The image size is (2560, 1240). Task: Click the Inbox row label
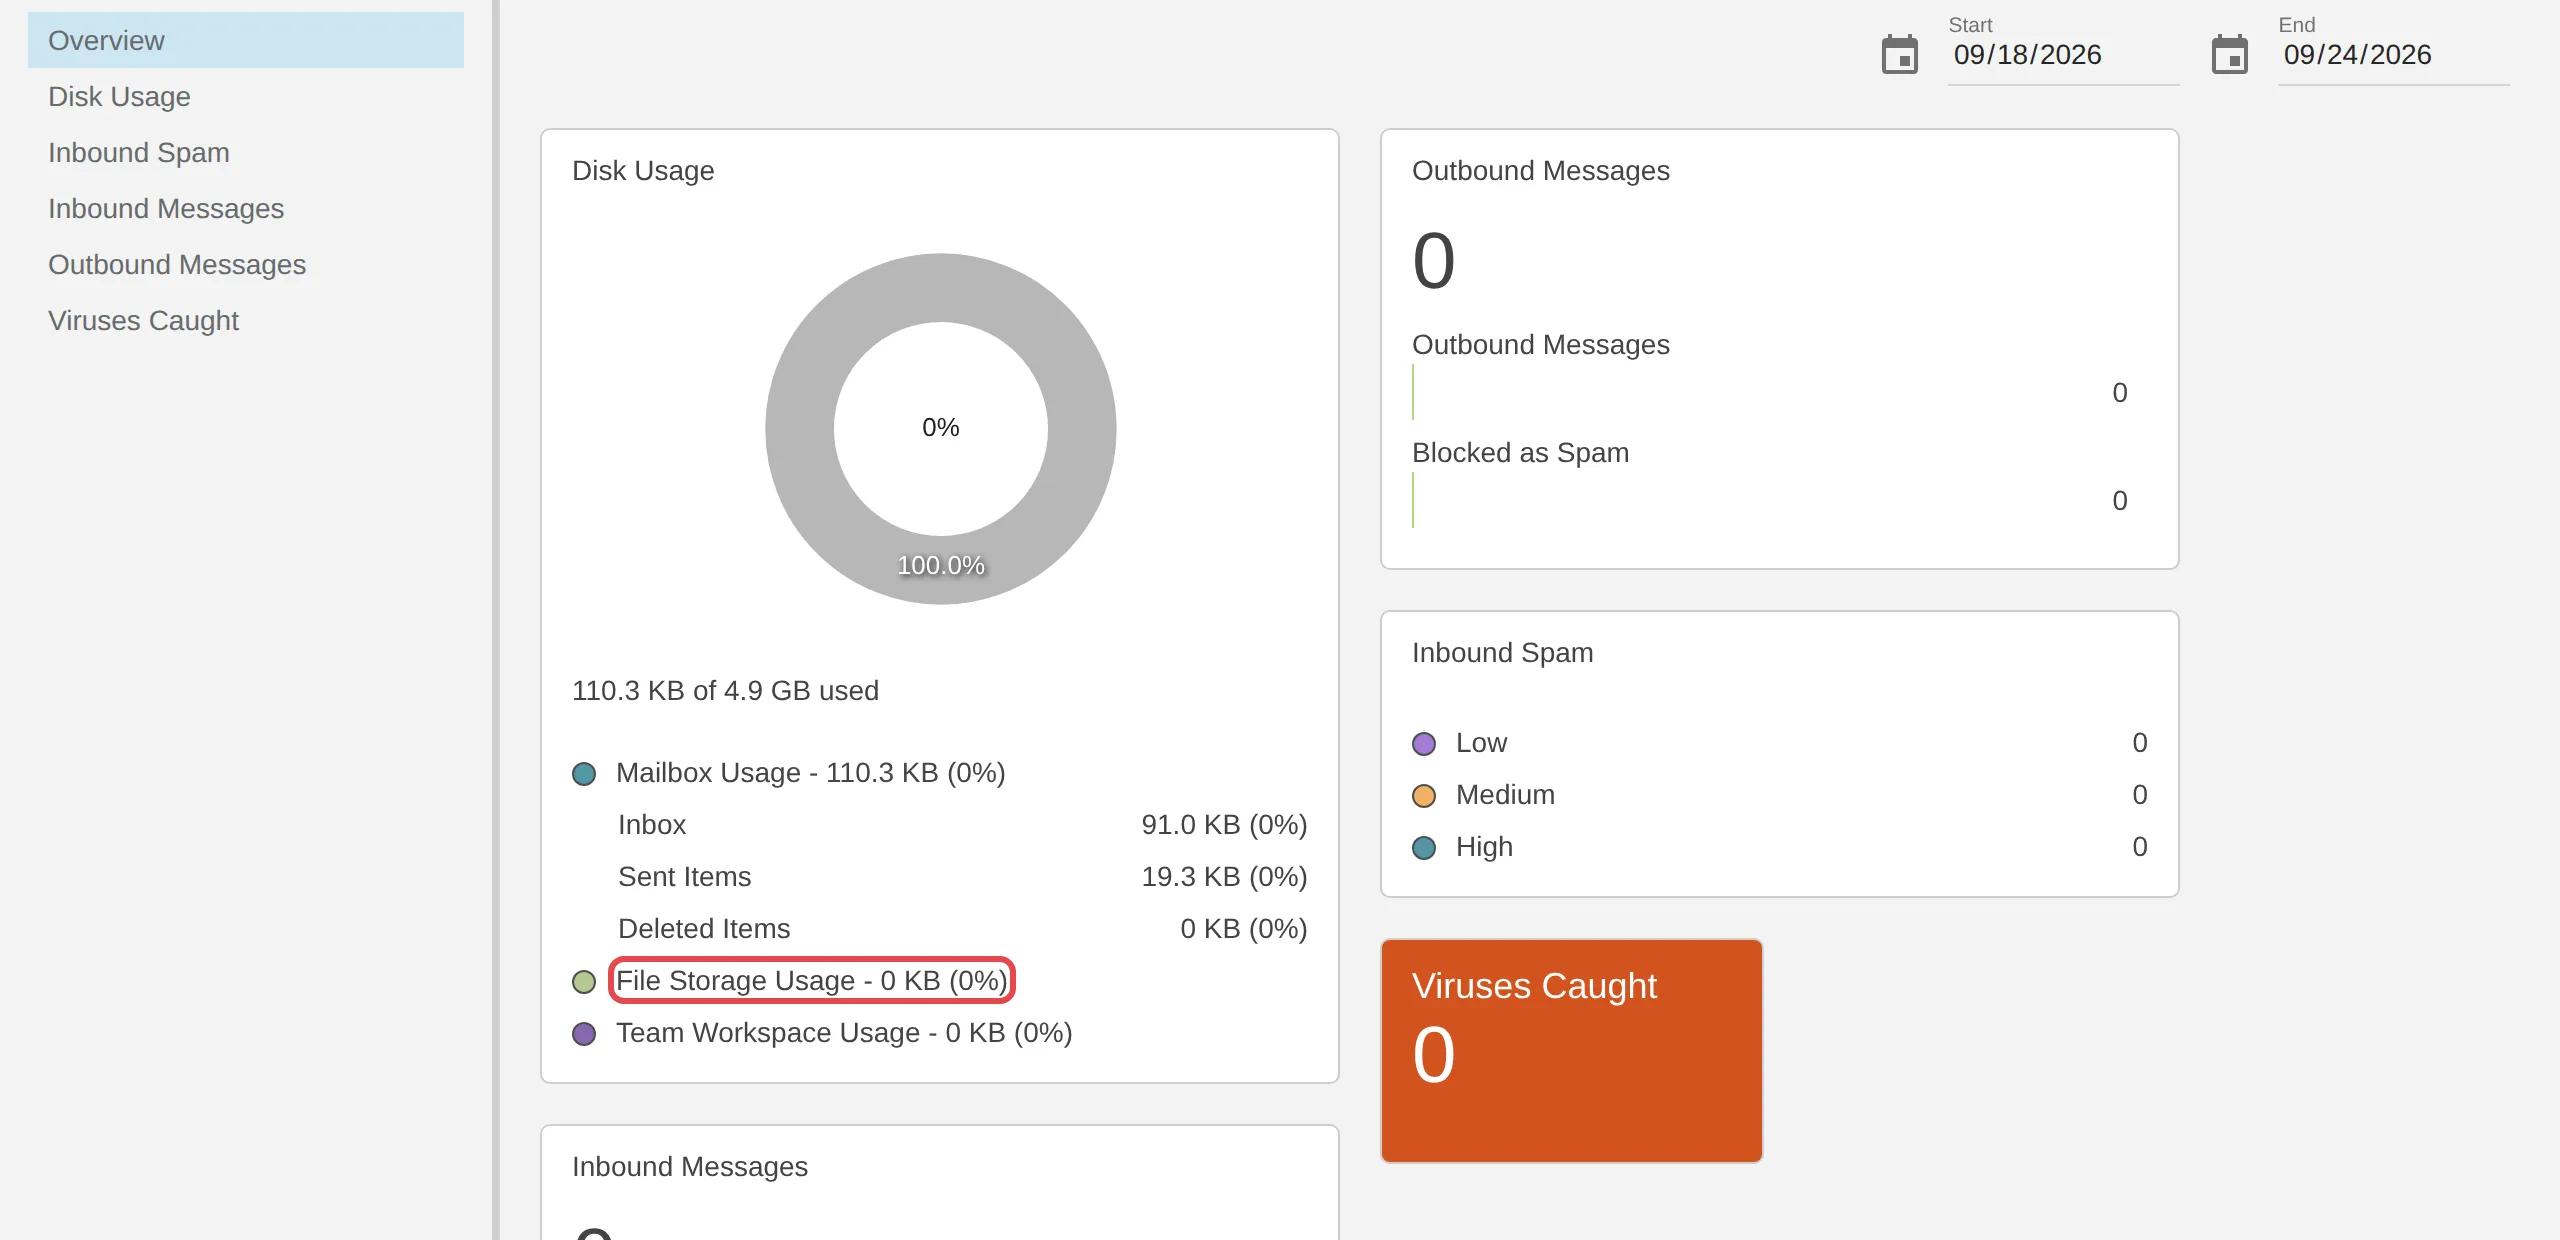651,825
